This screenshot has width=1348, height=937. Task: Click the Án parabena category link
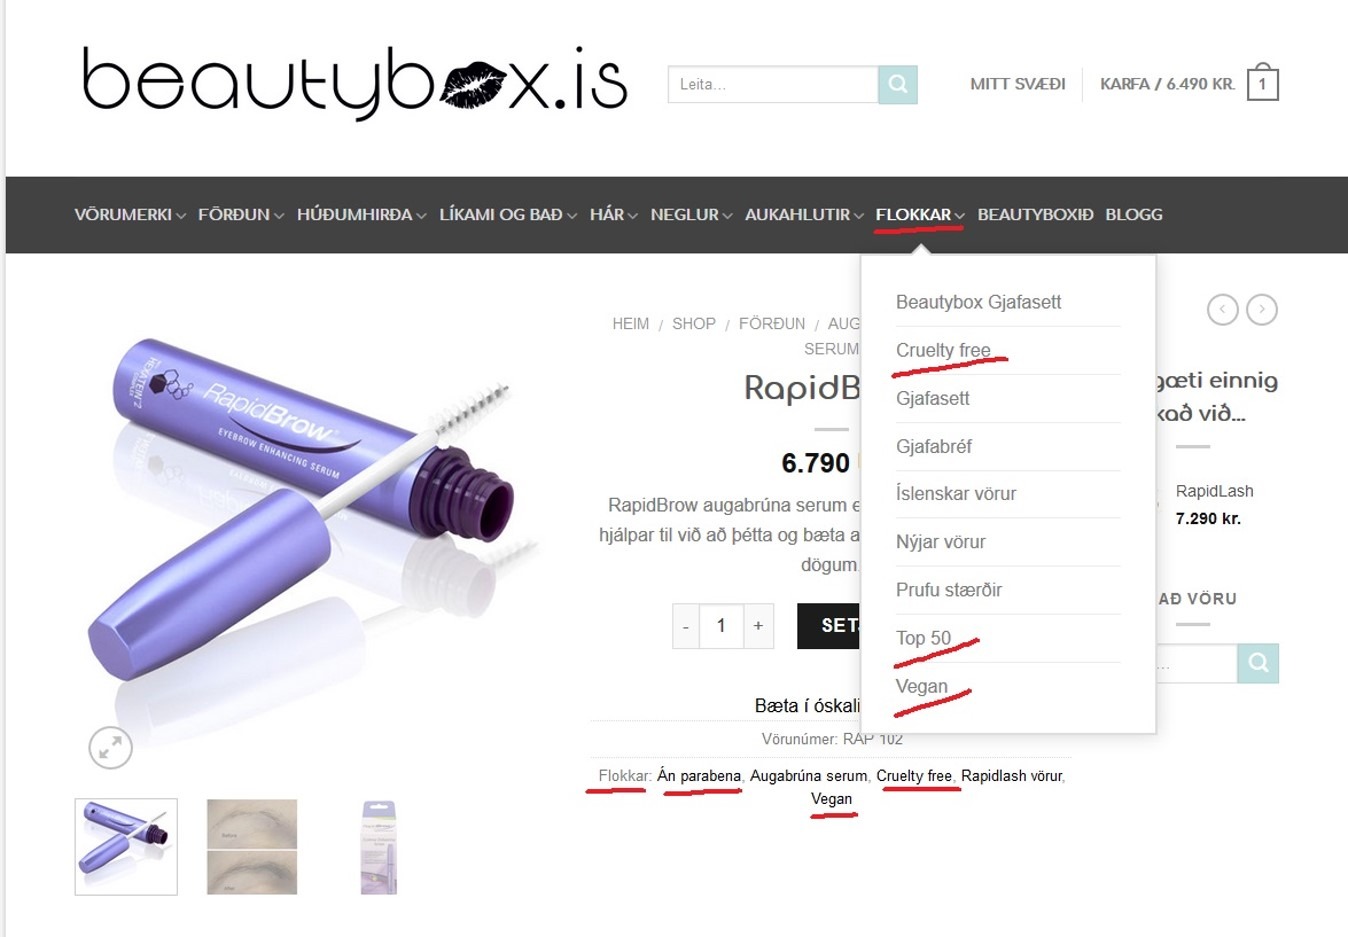coord(699,776)
